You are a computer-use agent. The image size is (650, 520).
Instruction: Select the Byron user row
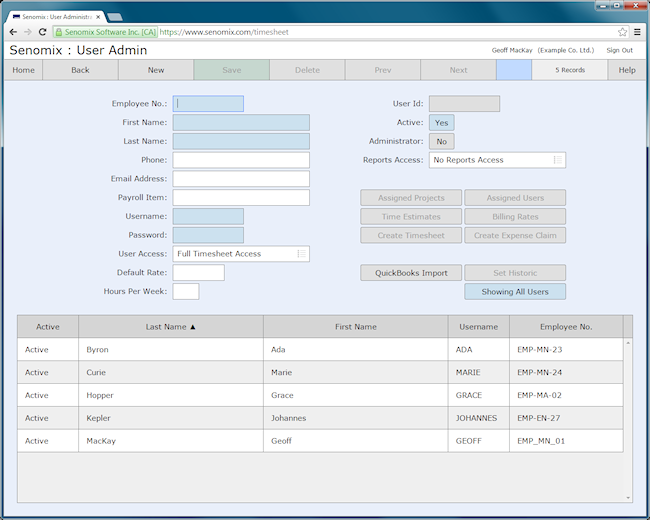[x=320, y=350]
